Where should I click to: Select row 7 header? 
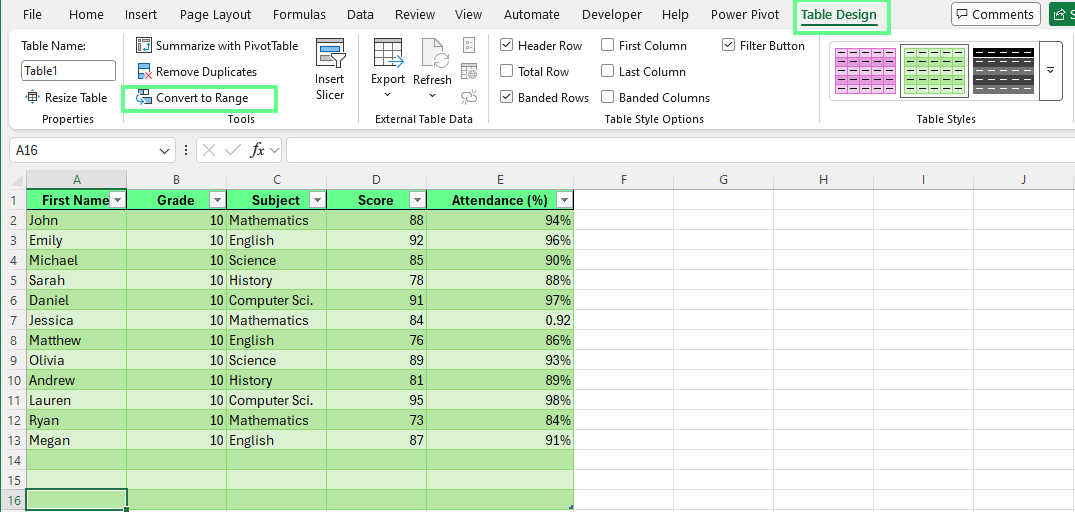13,321
